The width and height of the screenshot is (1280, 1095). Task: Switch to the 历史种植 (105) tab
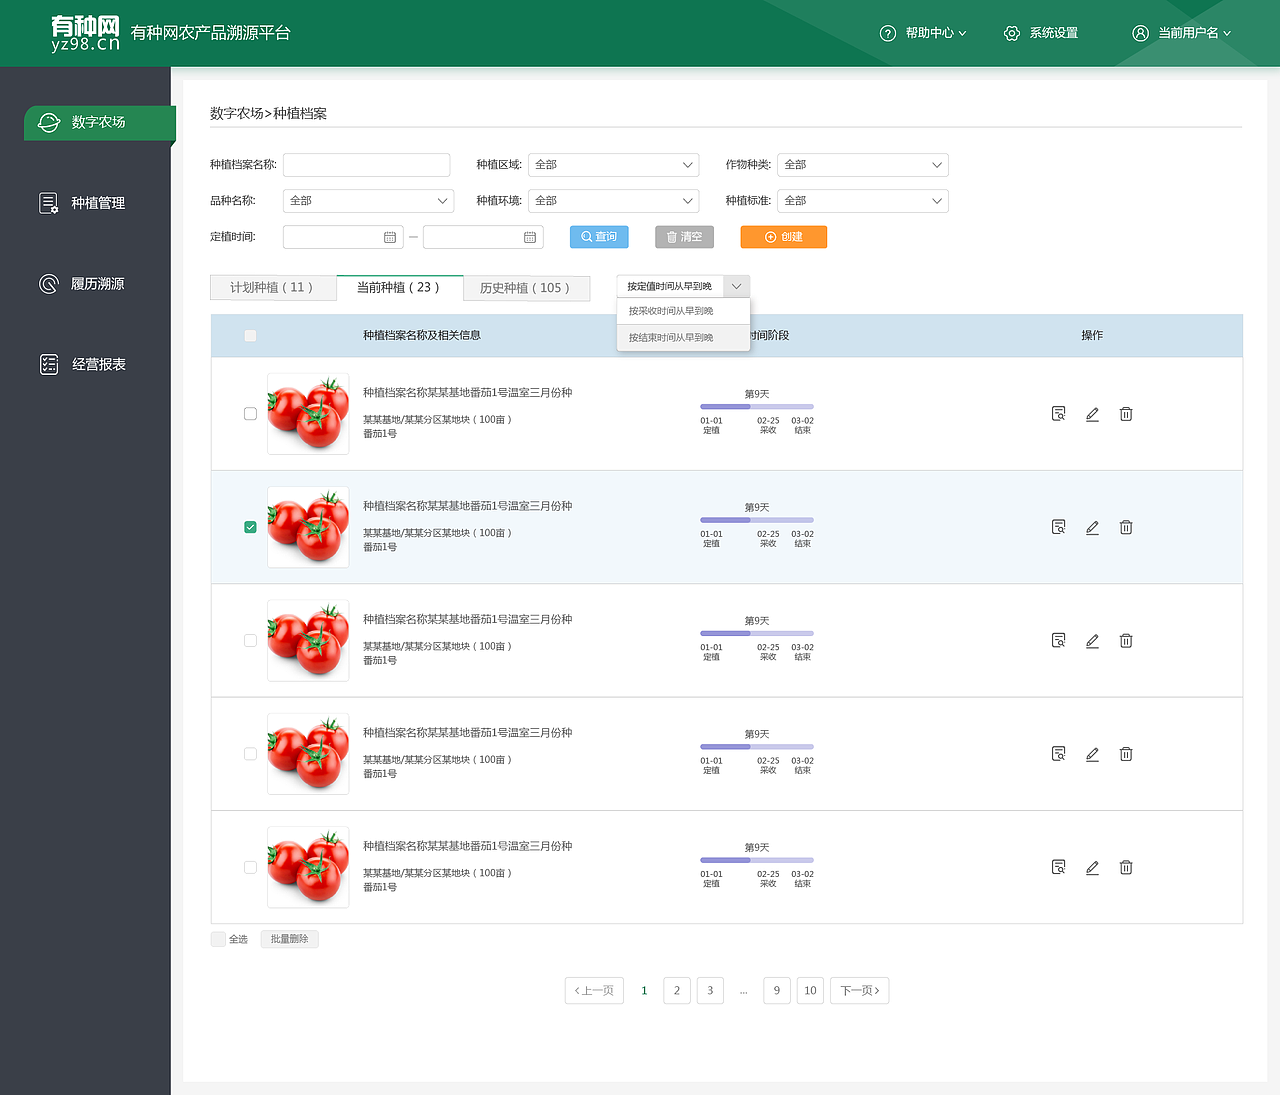[x=526, y=288]
